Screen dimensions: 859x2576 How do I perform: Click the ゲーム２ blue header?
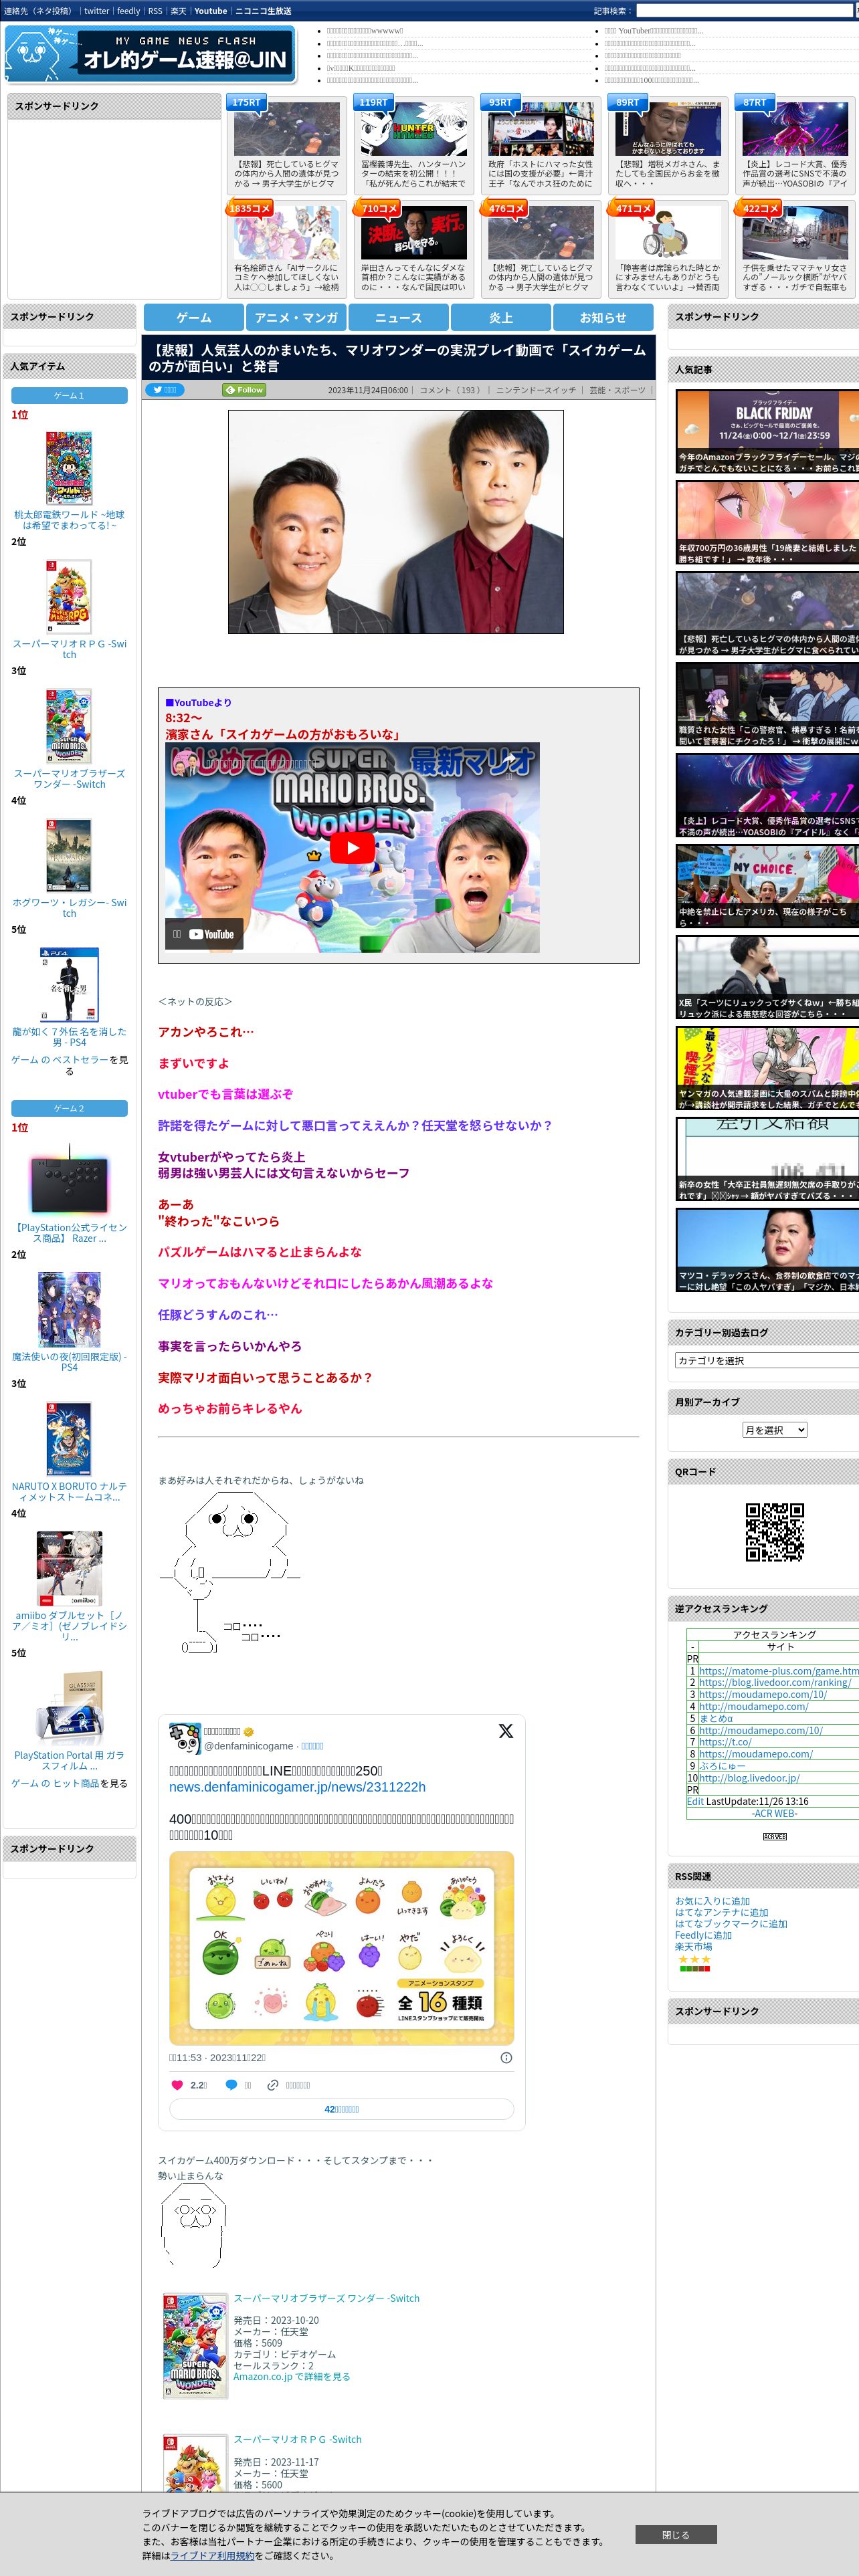coord(69,1108)
